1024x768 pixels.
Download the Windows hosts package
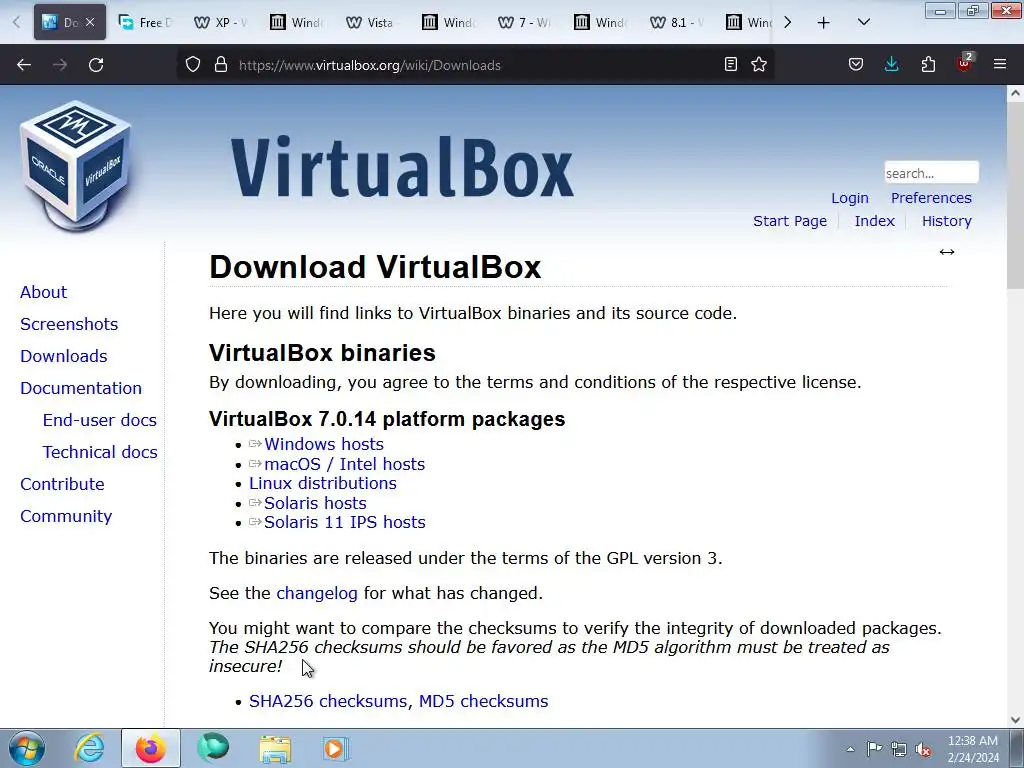(323, 444)
